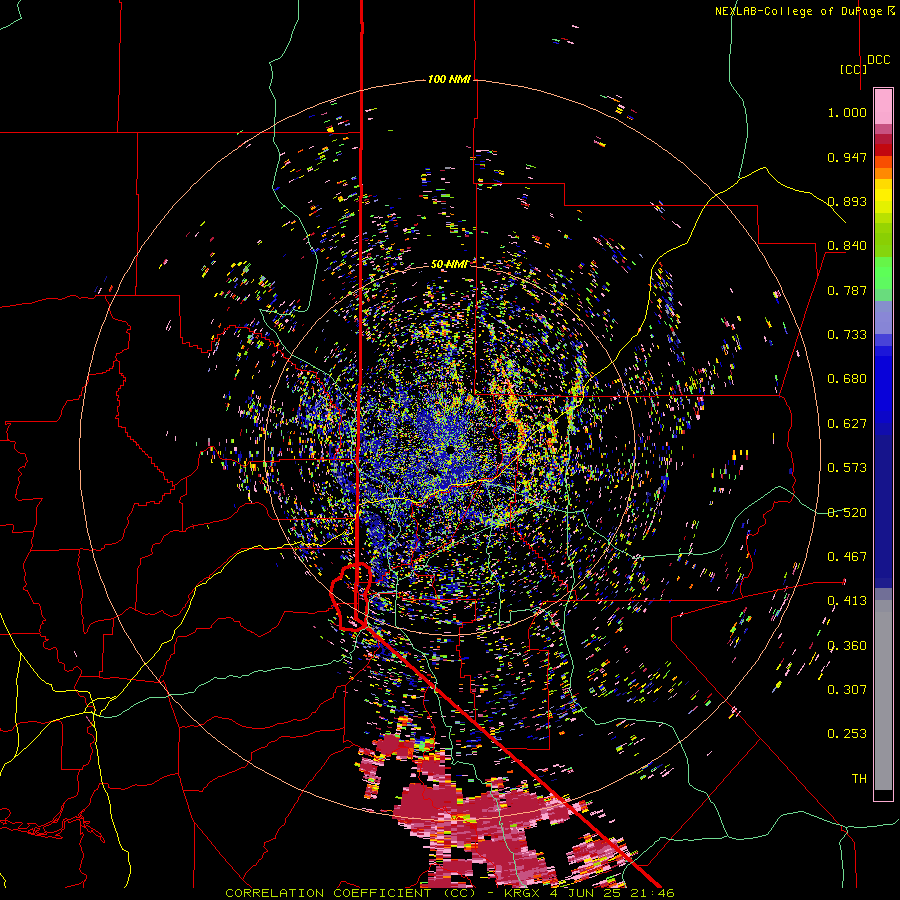Image resolution: width=900 pixels, height=900 pixels.
Task: Select the 0.520 scale label
Action: point(847,513)
